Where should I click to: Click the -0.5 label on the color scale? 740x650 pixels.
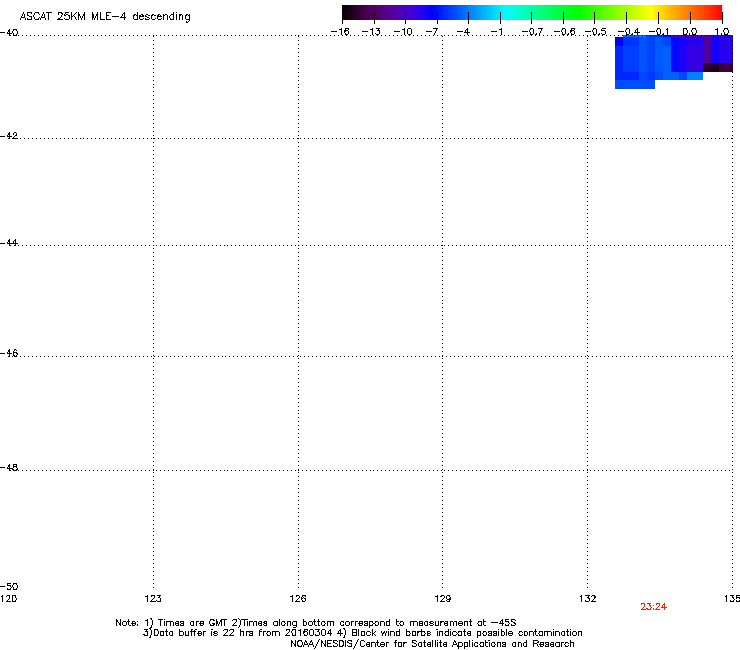click(596, 32)
